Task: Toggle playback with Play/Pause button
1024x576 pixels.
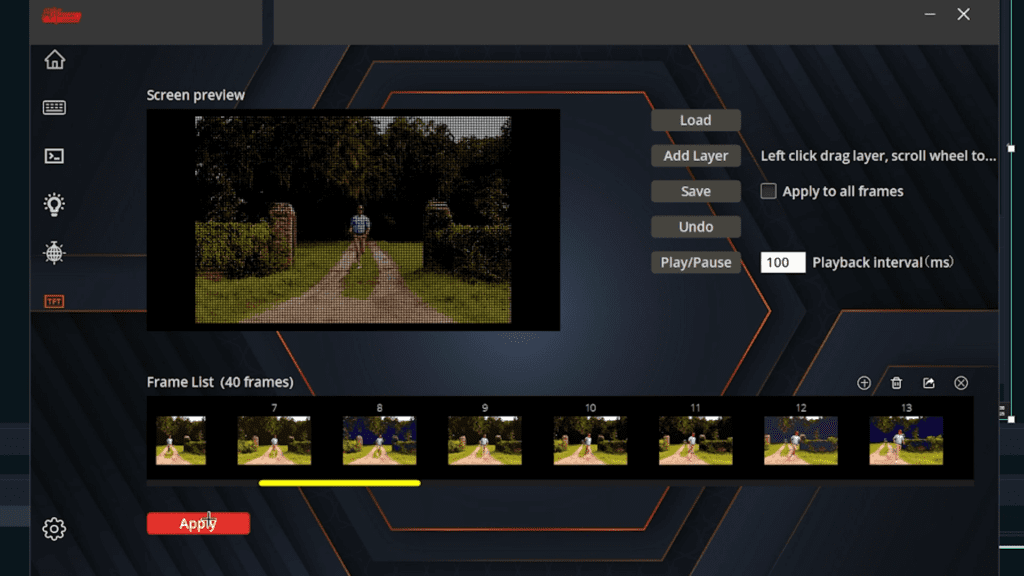Action: [x=695, y=263]
